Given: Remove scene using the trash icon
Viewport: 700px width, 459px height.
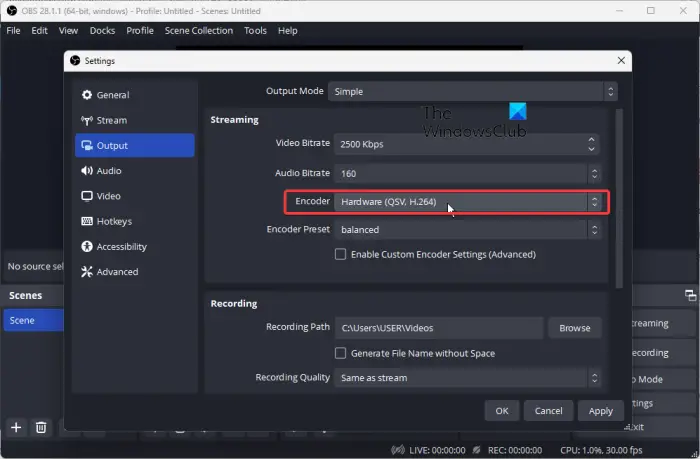Looking at the screenshot, I should click(x=41, y=427).
